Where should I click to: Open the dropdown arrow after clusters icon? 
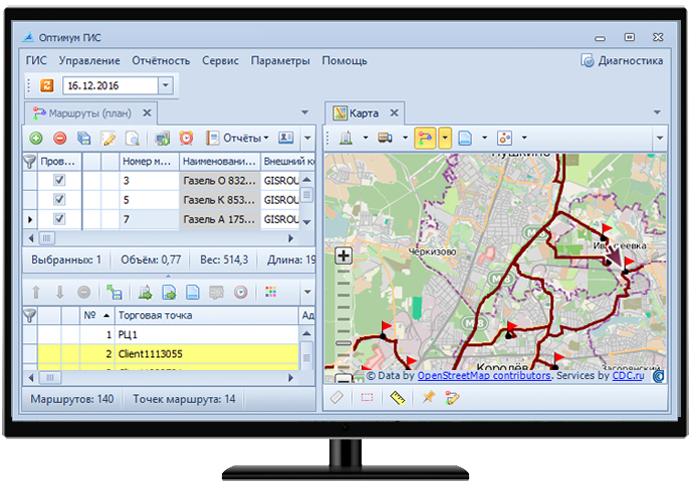(x=524, y=138)
